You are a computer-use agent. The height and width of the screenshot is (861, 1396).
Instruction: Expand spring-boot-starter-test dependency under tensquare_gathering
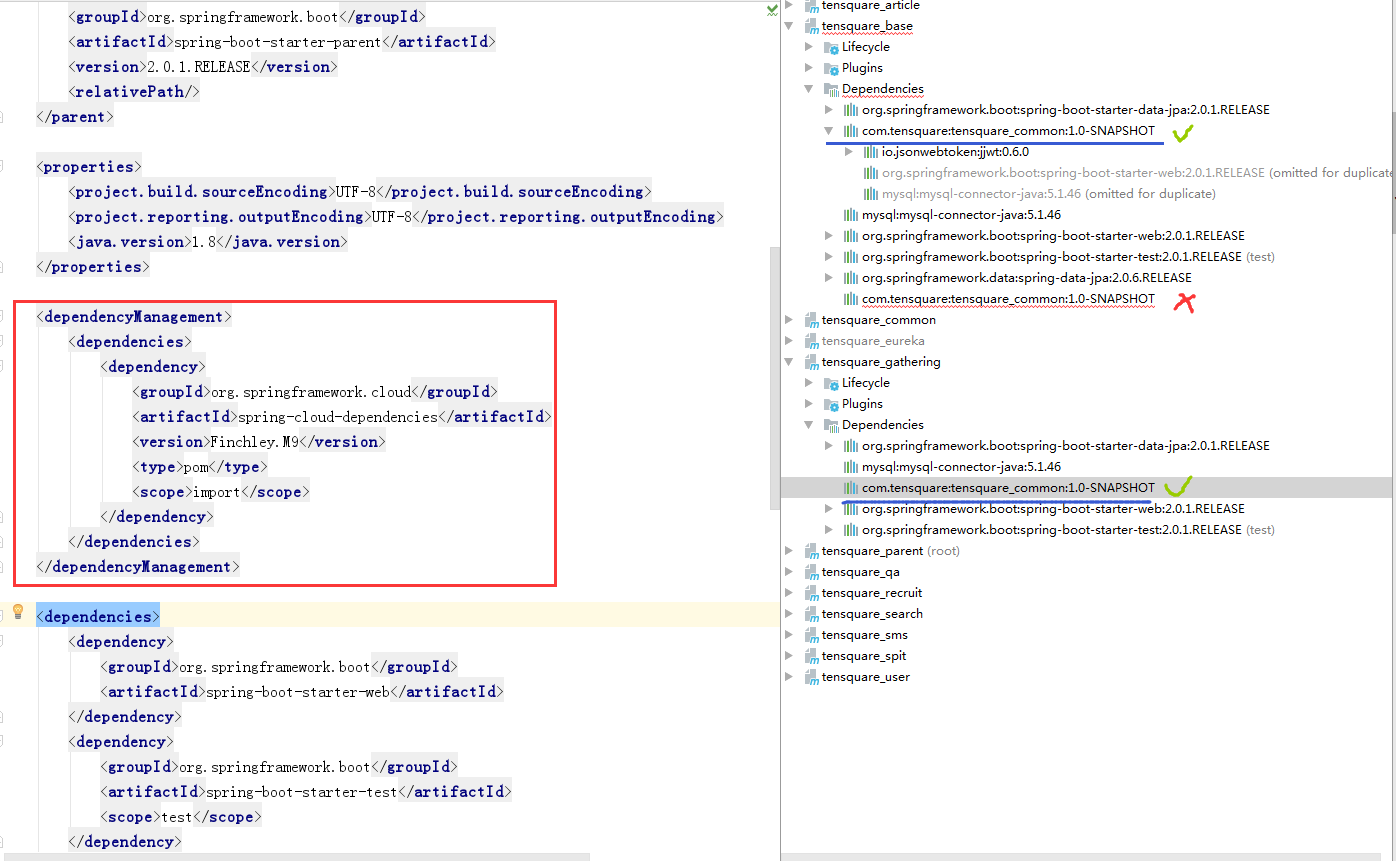(829, 530)
